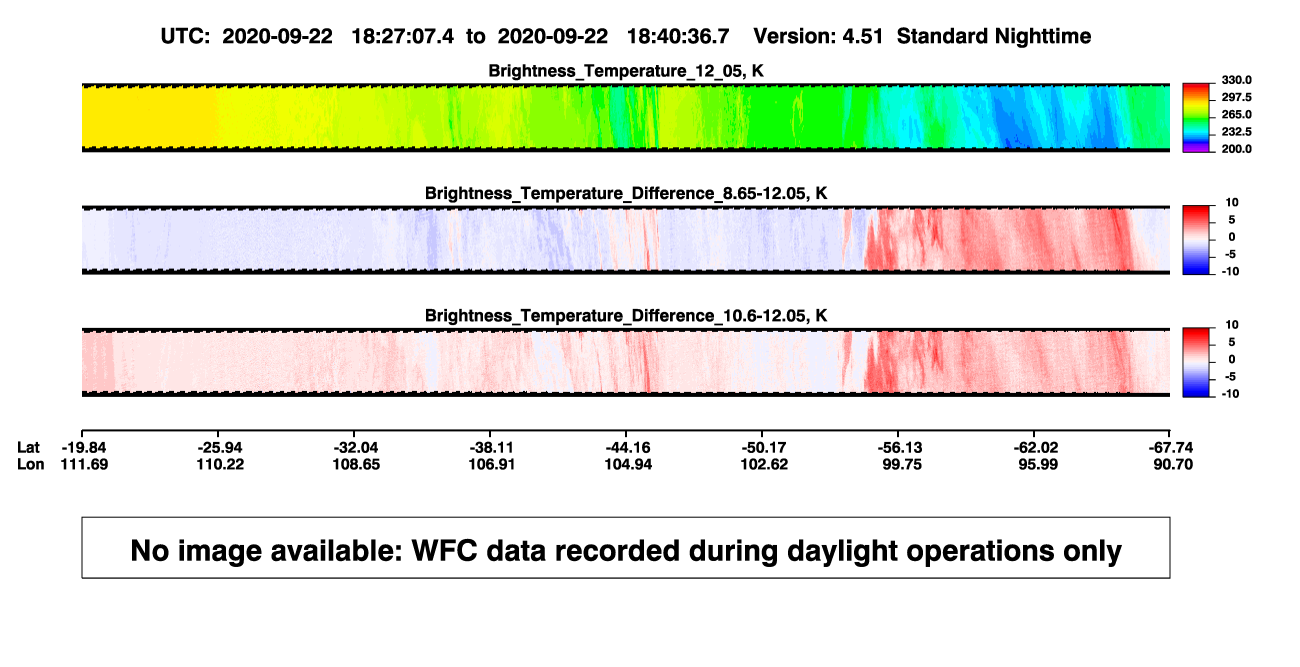1300x667 pixels.
Task: Click the 8.65-12.05 temperature difference strip
Action: pos(626,240)
